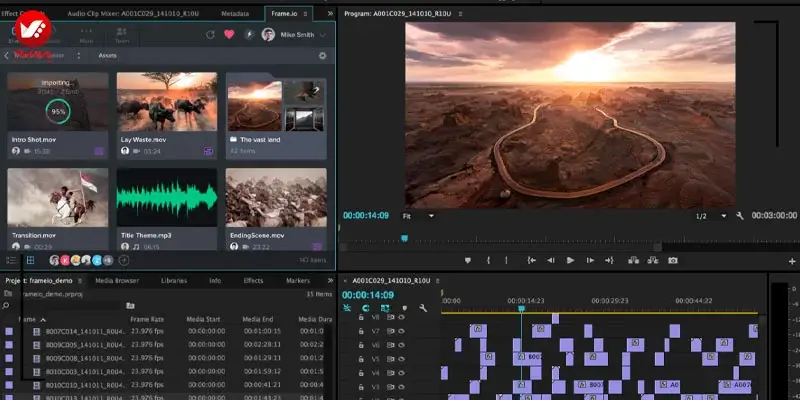This screenshot has height=400, width=800.
Task: Click the Frame.io refresh icon
Action: [210, 35]
